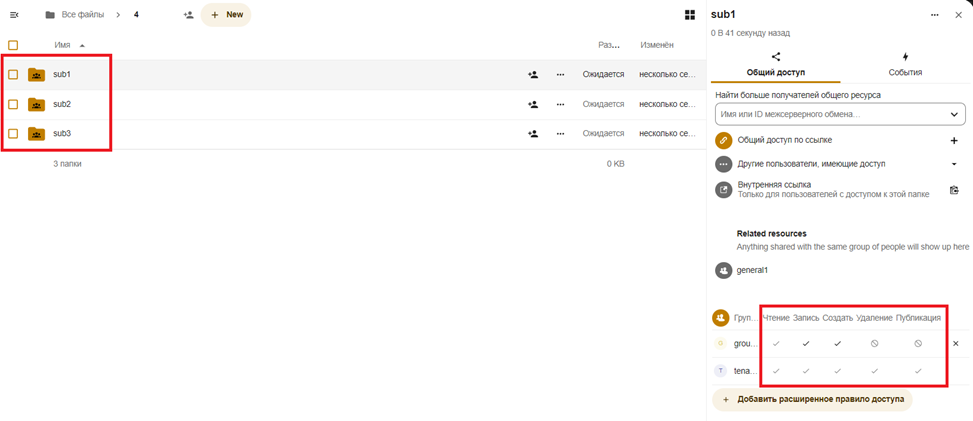Click Добавить расширенное правило доступа

click(x=813, y=399)
